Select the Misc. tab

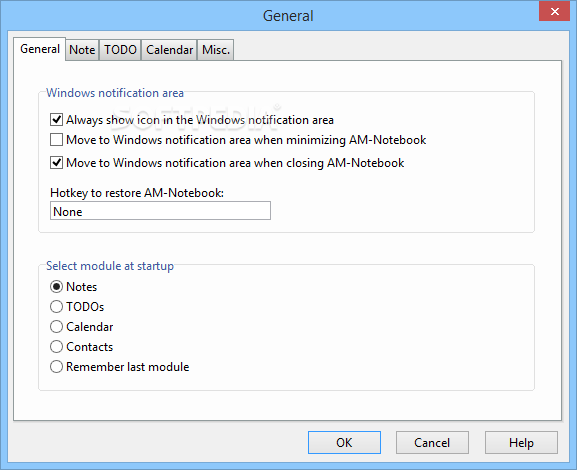pos(216,50)
